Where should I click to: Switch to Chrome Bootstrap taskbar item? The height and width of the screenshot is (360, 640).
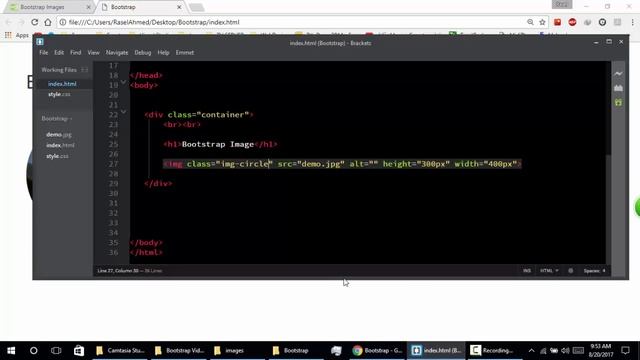pos(378,351)
